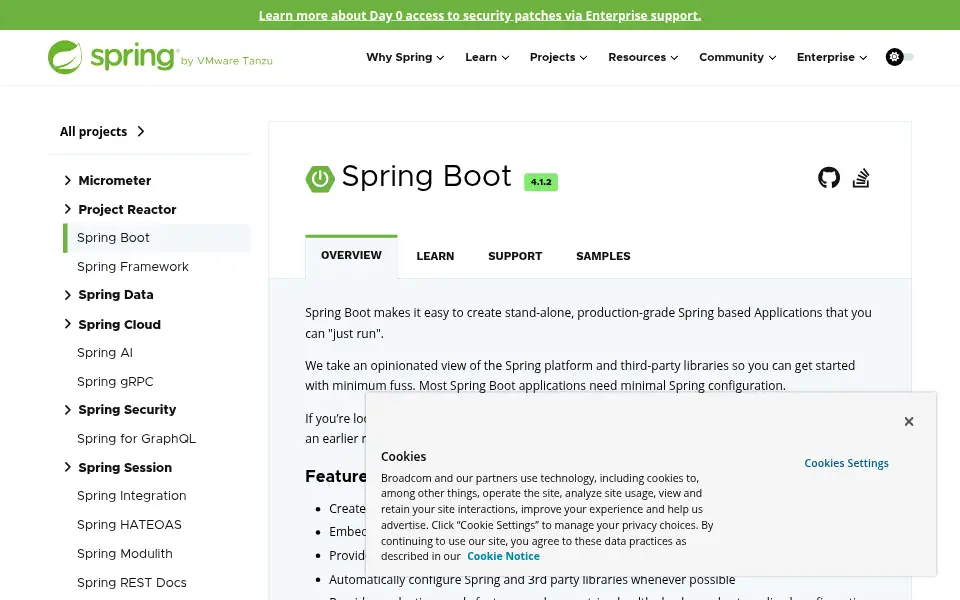Select the OVERVIEW tab

click(351, 256)
